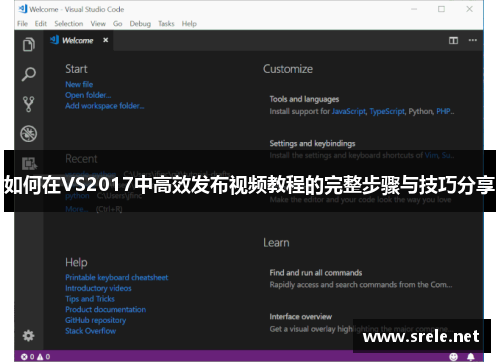This screenshot has width=500, height=362.
Task: Click the TypeScript language link
Action: tap(387, 111)
